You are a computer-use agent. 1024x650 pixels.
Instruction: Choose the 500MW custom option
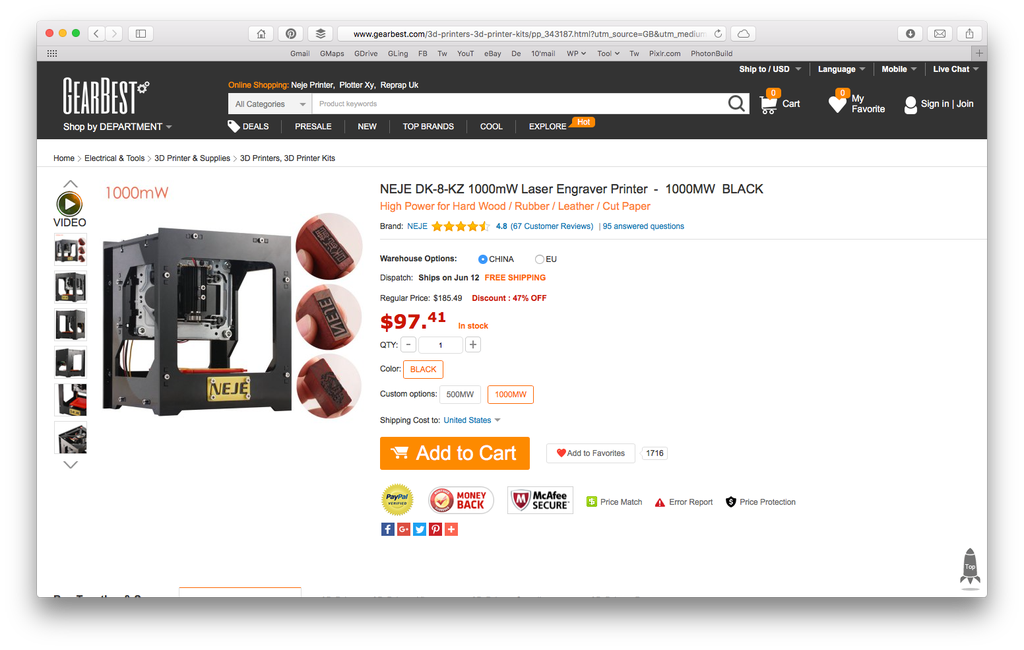[460, 395]
